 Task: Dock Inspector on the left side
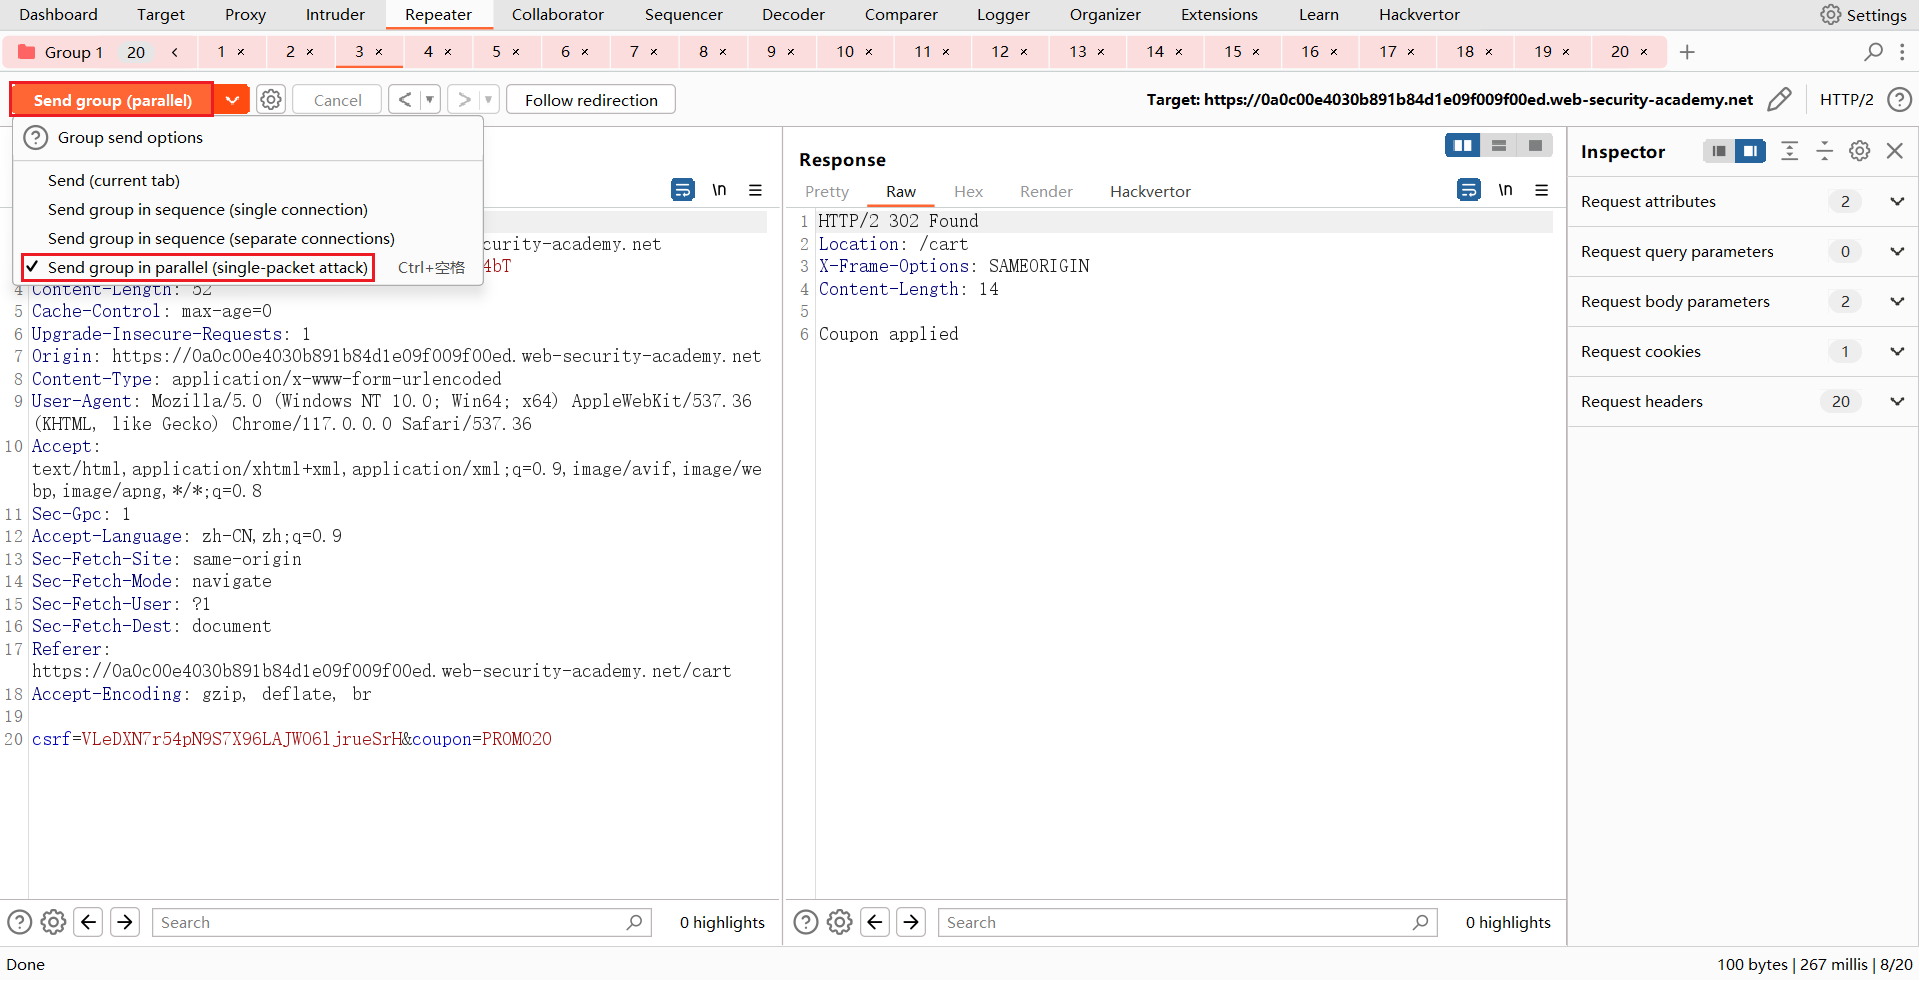pos(1718,151)
